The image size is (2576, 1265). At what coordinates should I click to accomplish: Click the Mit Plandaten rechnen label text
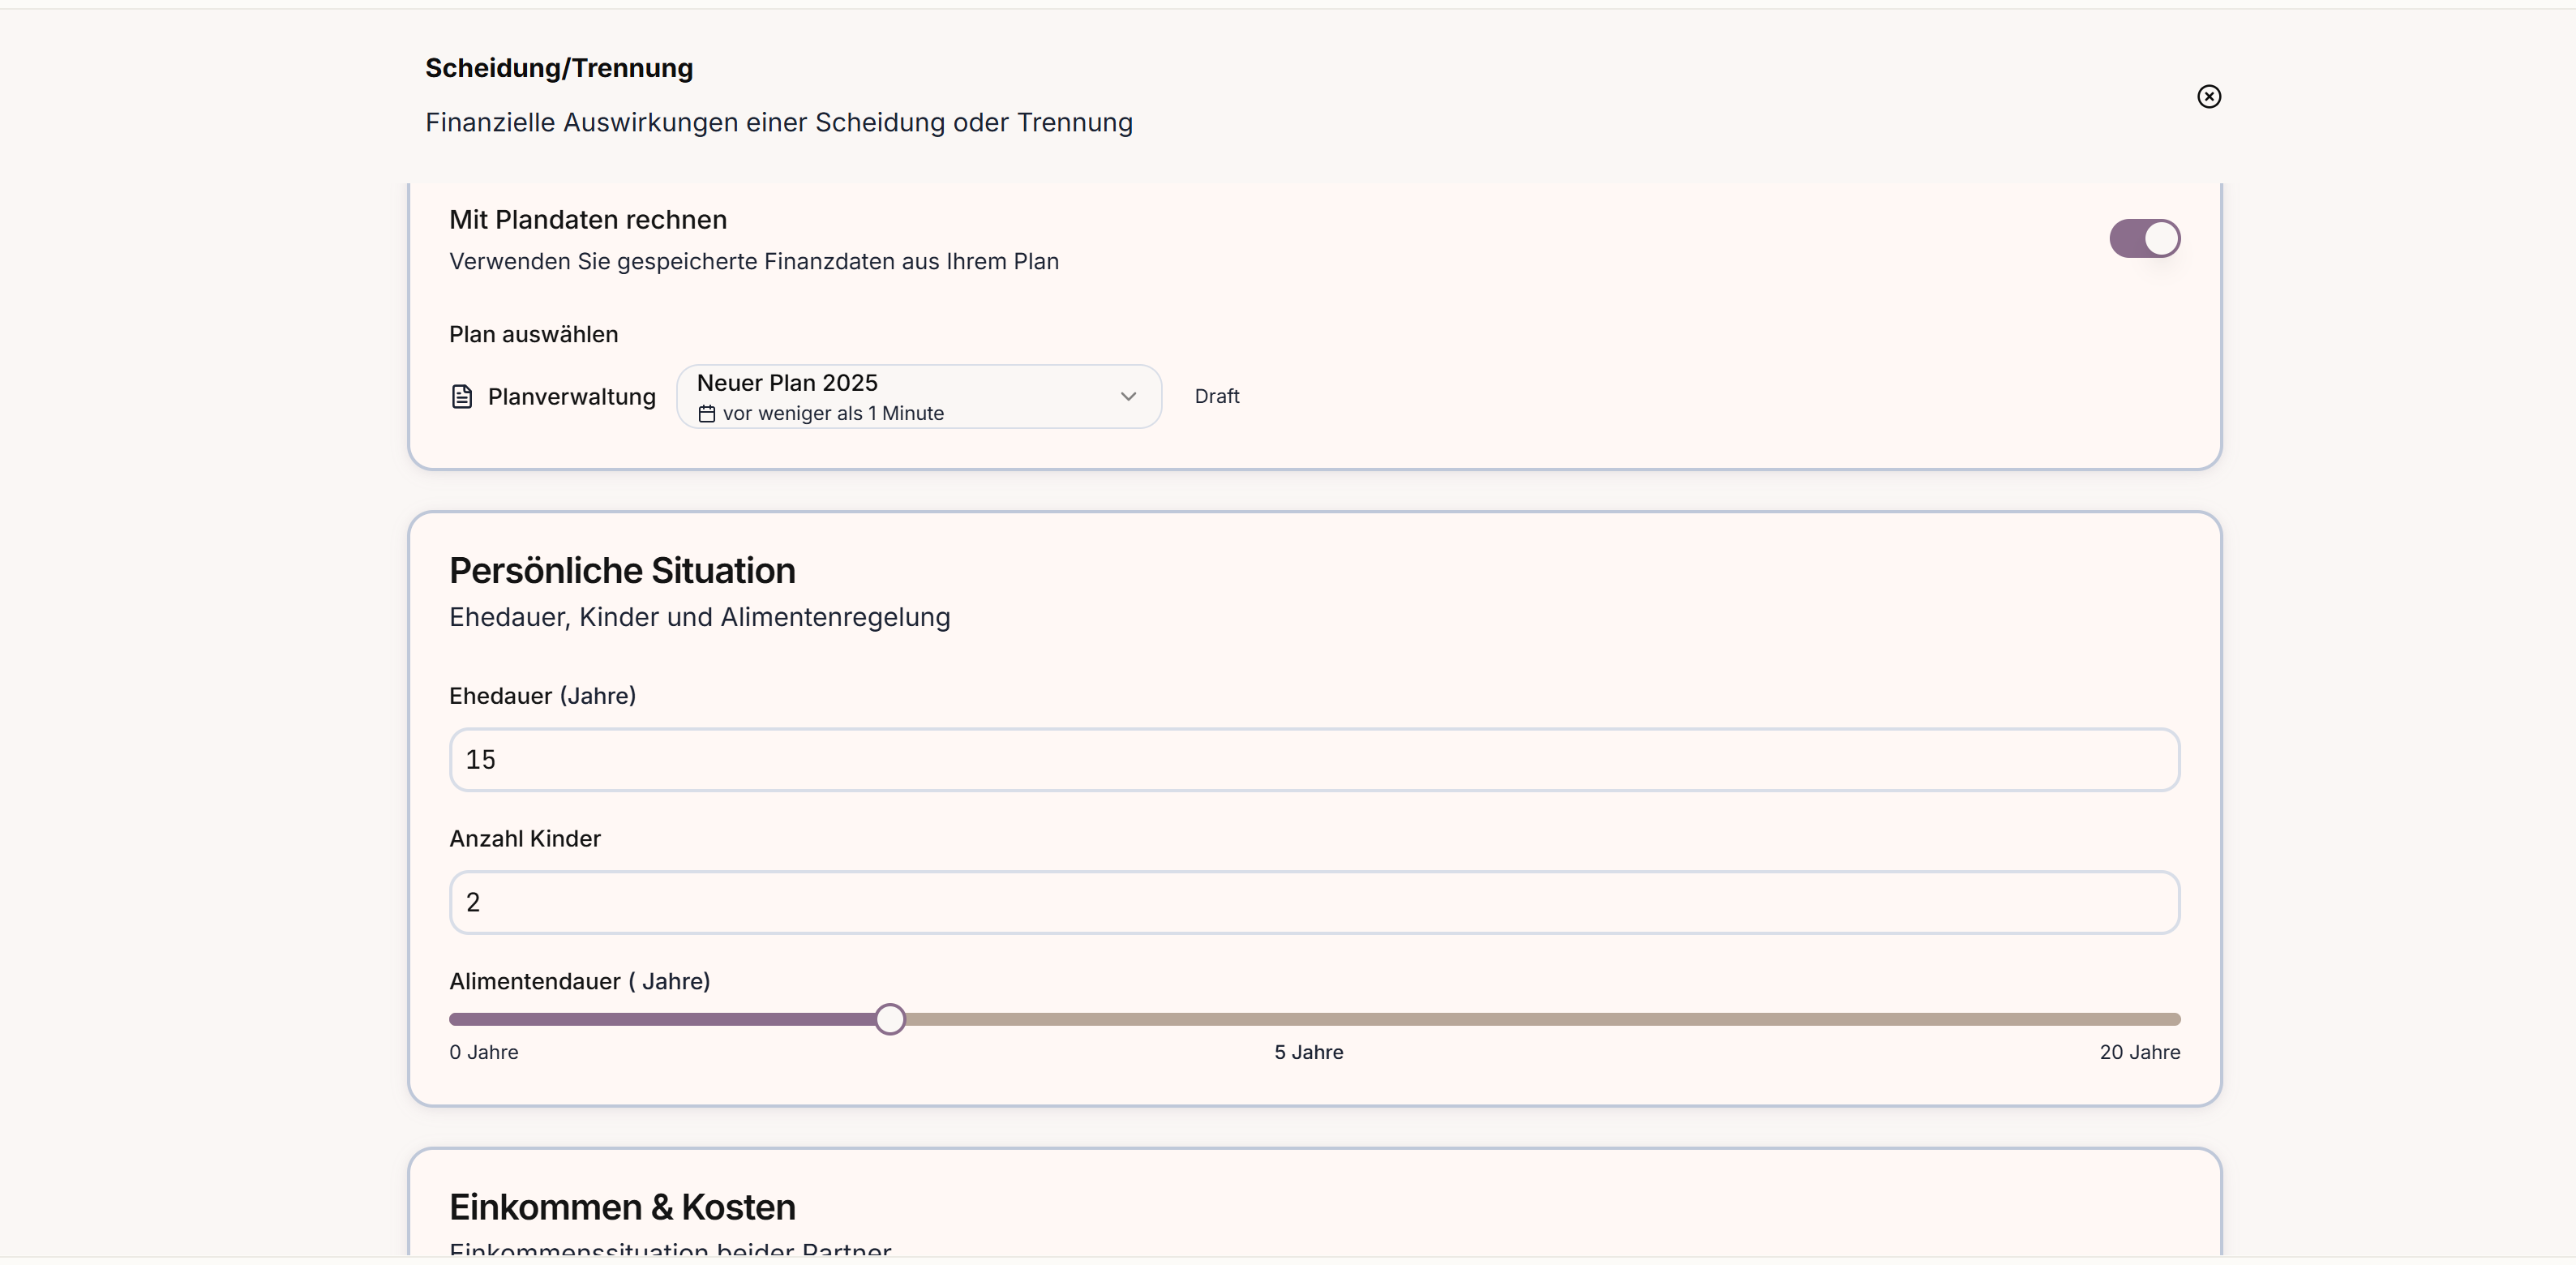click(587, 220)
